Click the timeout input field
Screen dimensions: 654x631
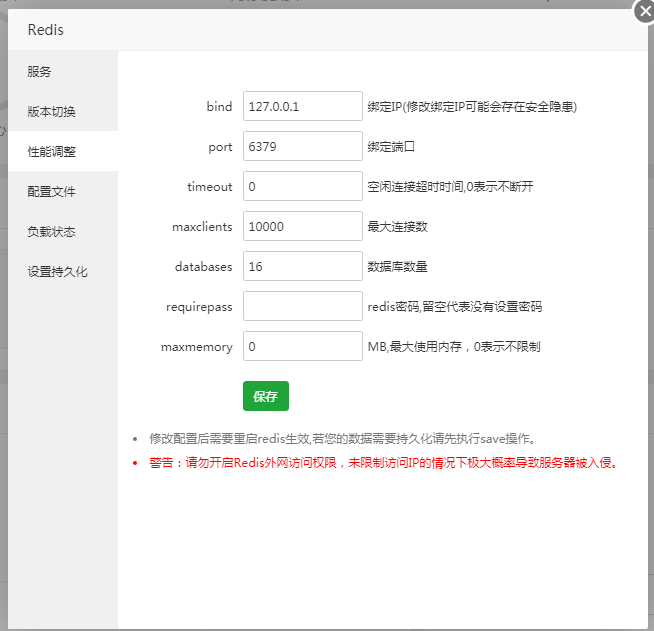[302, 186]
